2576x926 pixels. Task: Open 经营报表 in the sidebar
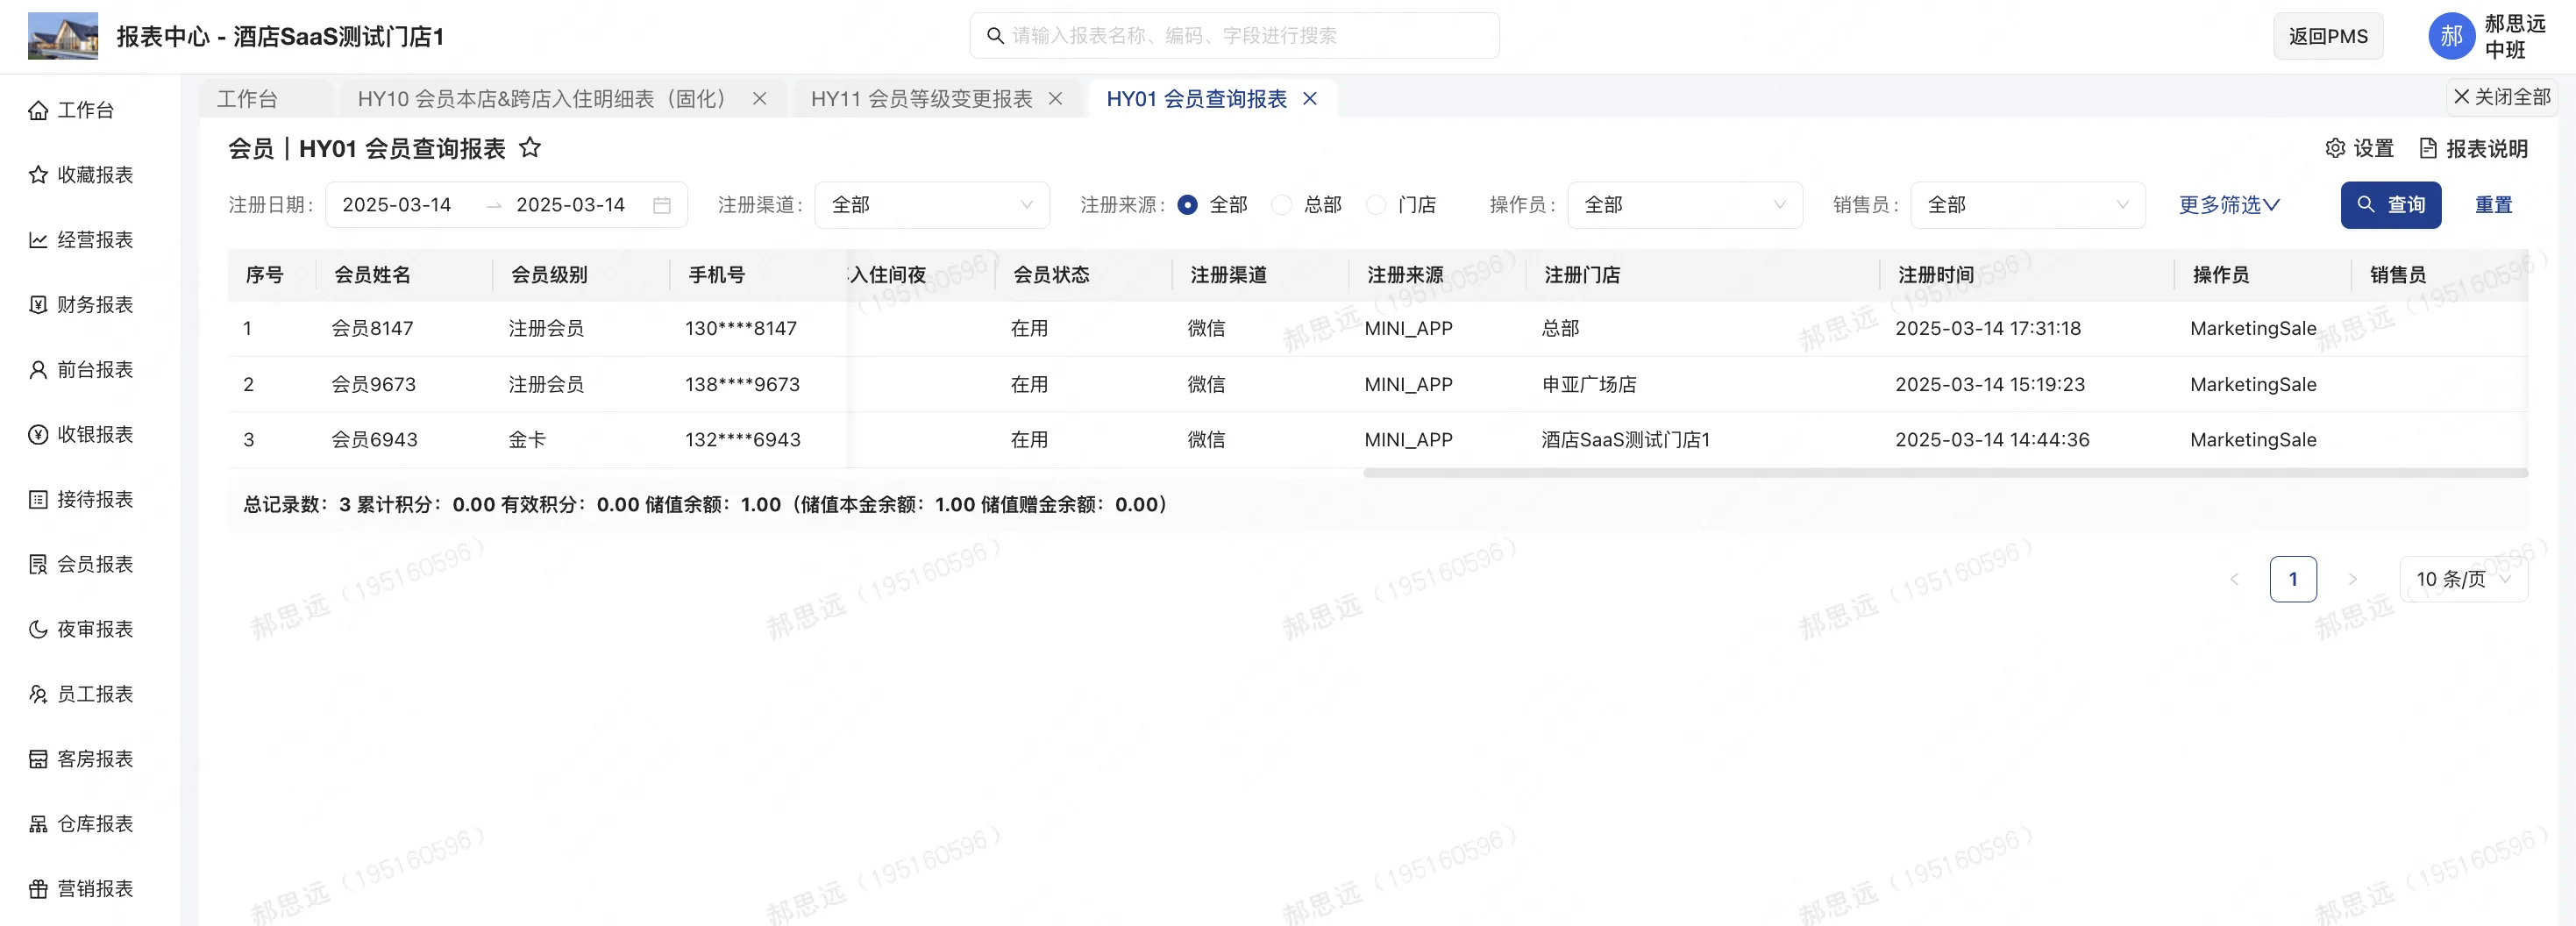point(81,240)
